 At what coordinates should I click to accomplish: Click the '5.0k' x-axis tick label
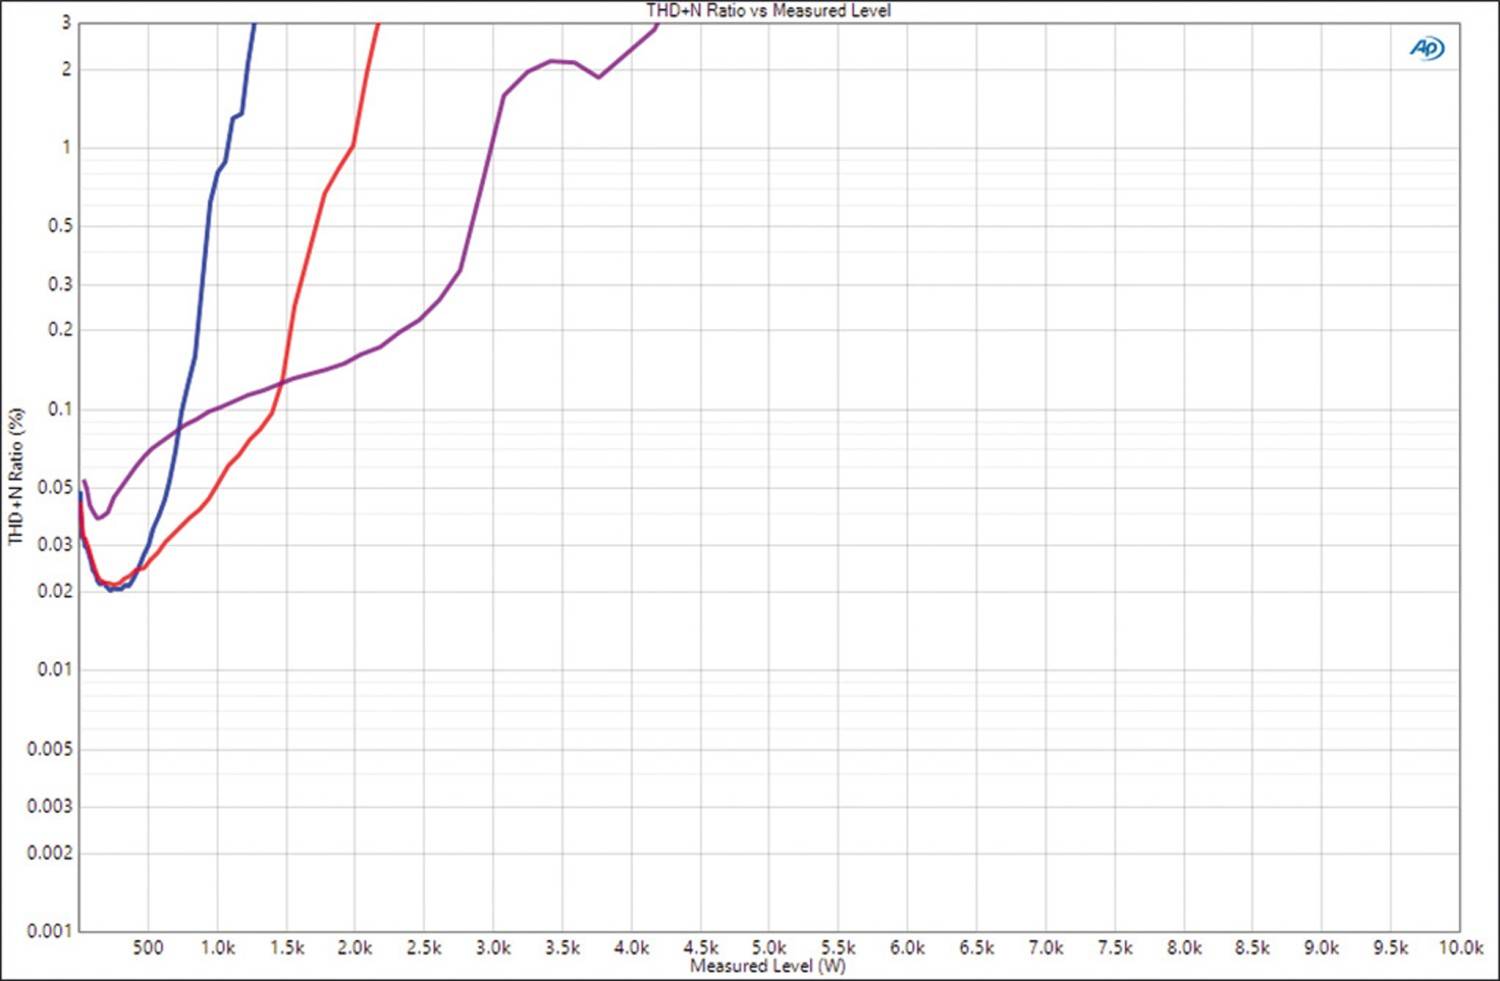[x=769, y=947]
